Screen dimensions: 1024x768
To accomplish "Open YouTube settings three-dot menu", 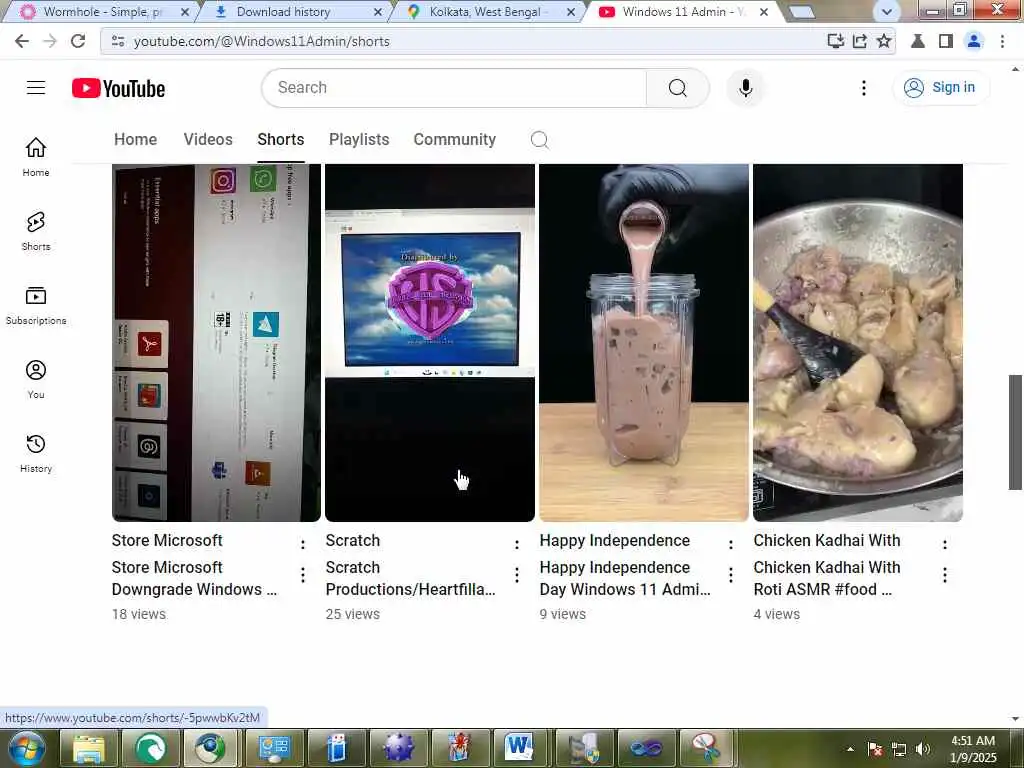I will pyautogui.click(x=863, y=88).
